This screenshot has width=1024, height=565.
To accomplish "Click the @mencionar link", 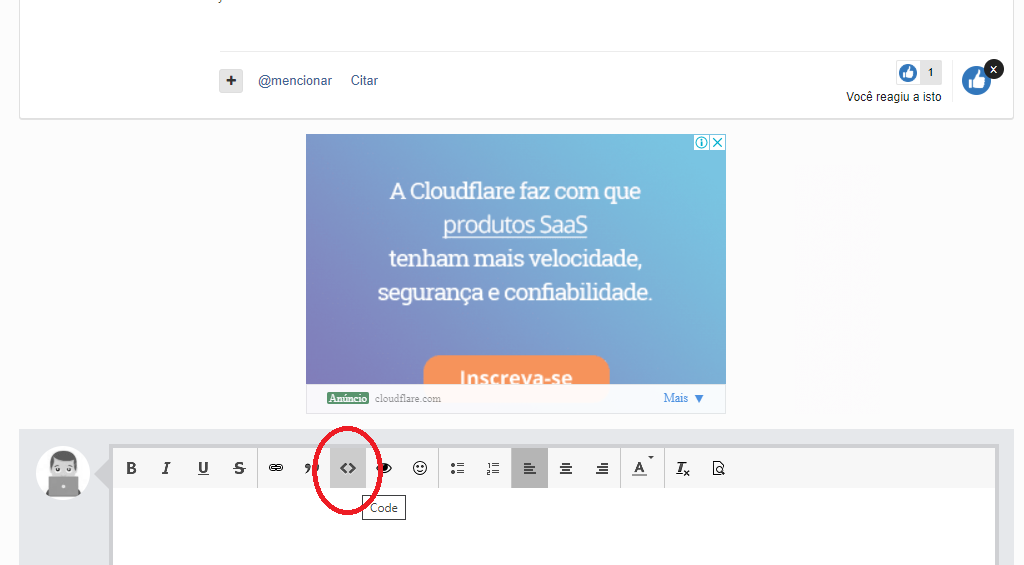I will (x=295, y=81).
